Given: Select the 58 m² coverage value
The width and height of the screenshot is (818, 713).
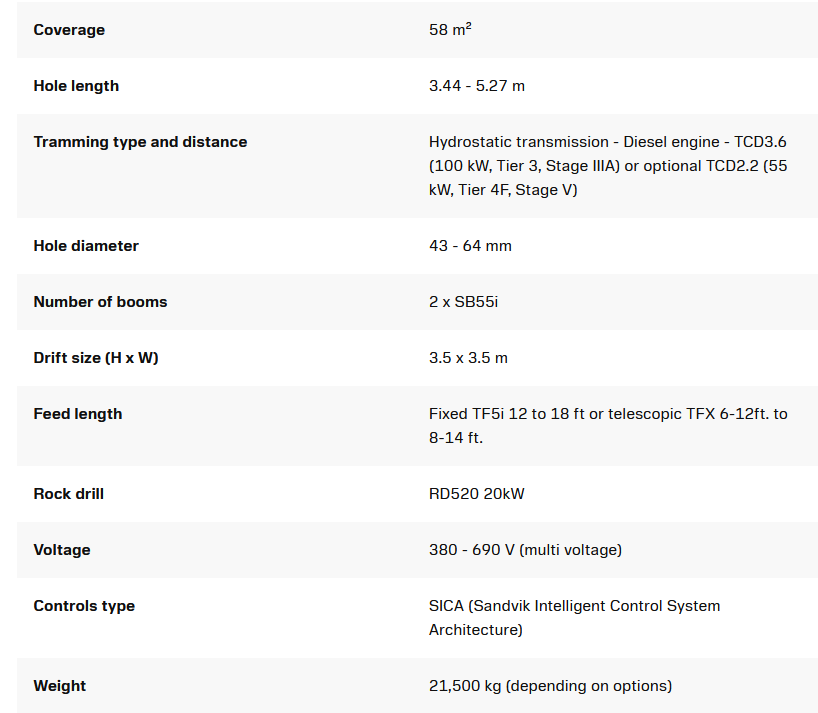Looking at the screenshot, I should click(x=450, y=30).
